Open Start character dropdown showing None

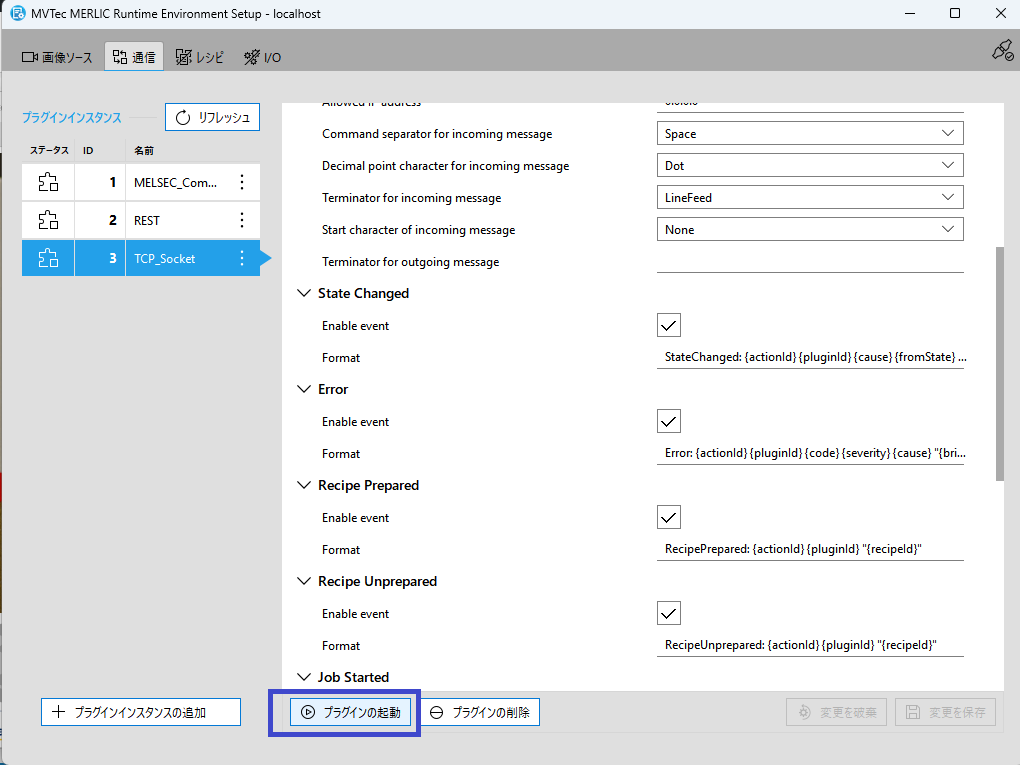810,229
